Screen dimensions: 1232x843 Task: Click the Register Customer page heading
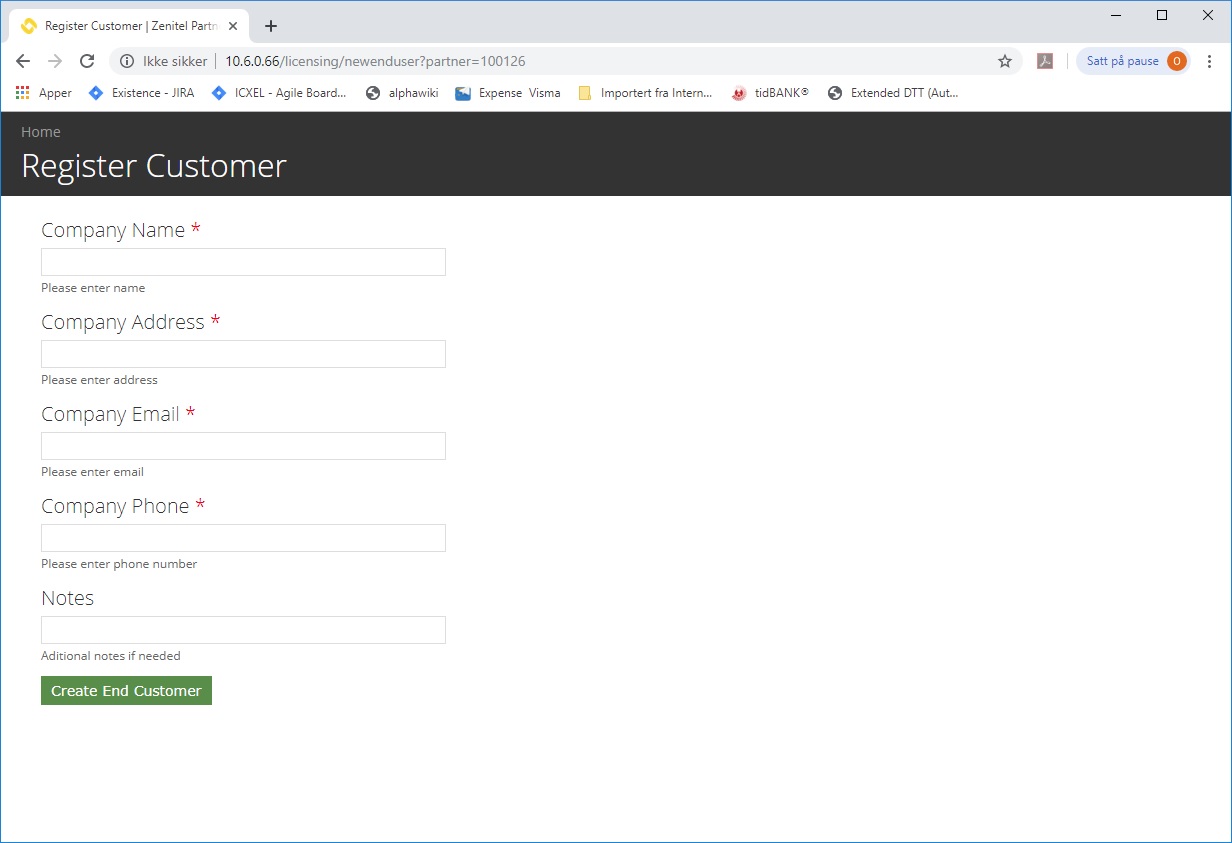(x=154, y=166)
